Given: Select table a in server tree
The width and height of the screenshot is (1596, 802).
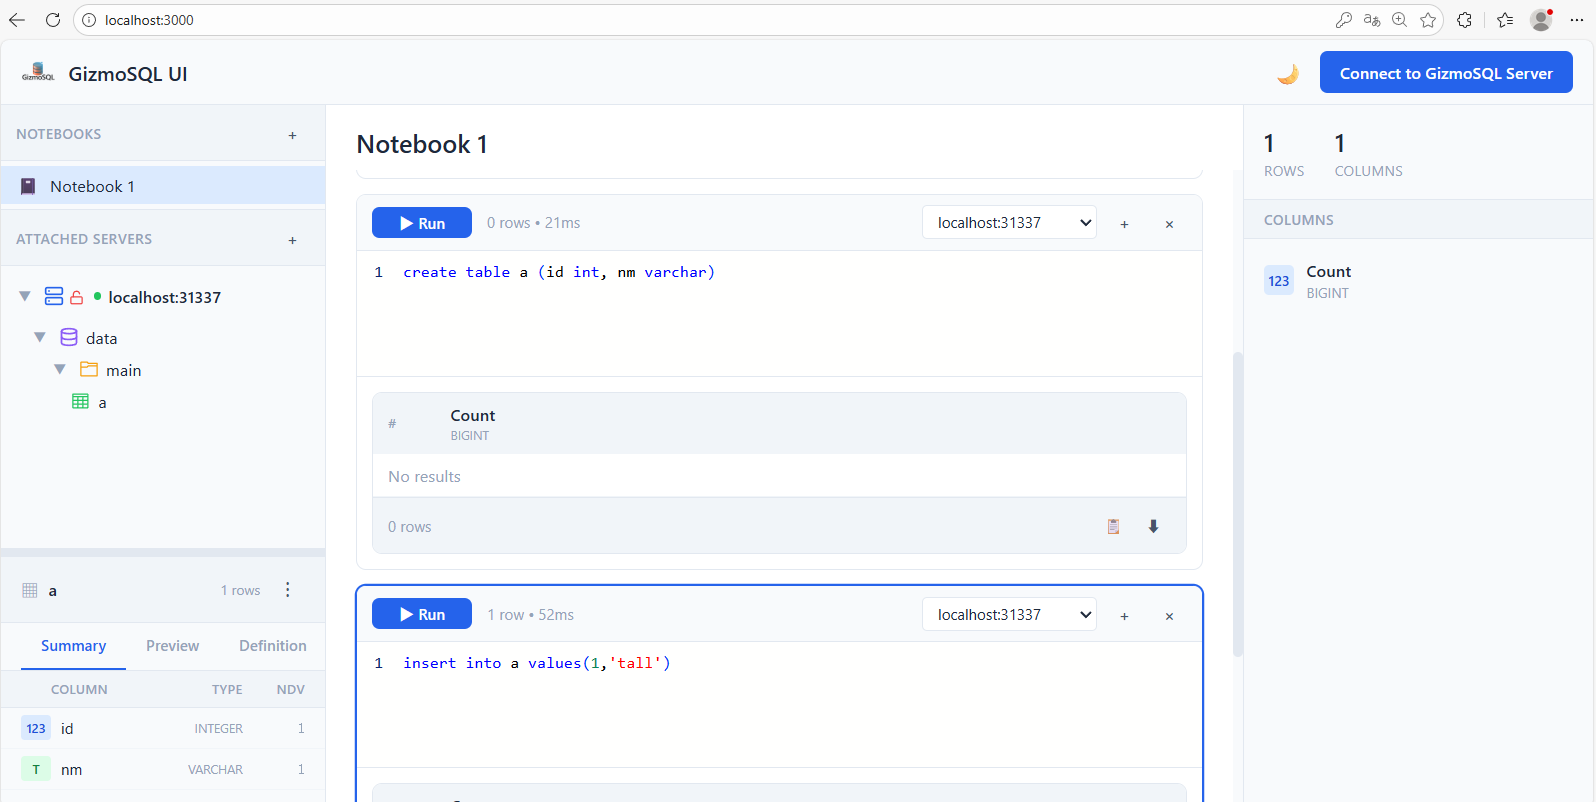Looking at the screenshot, I should [x=102, y=402].
